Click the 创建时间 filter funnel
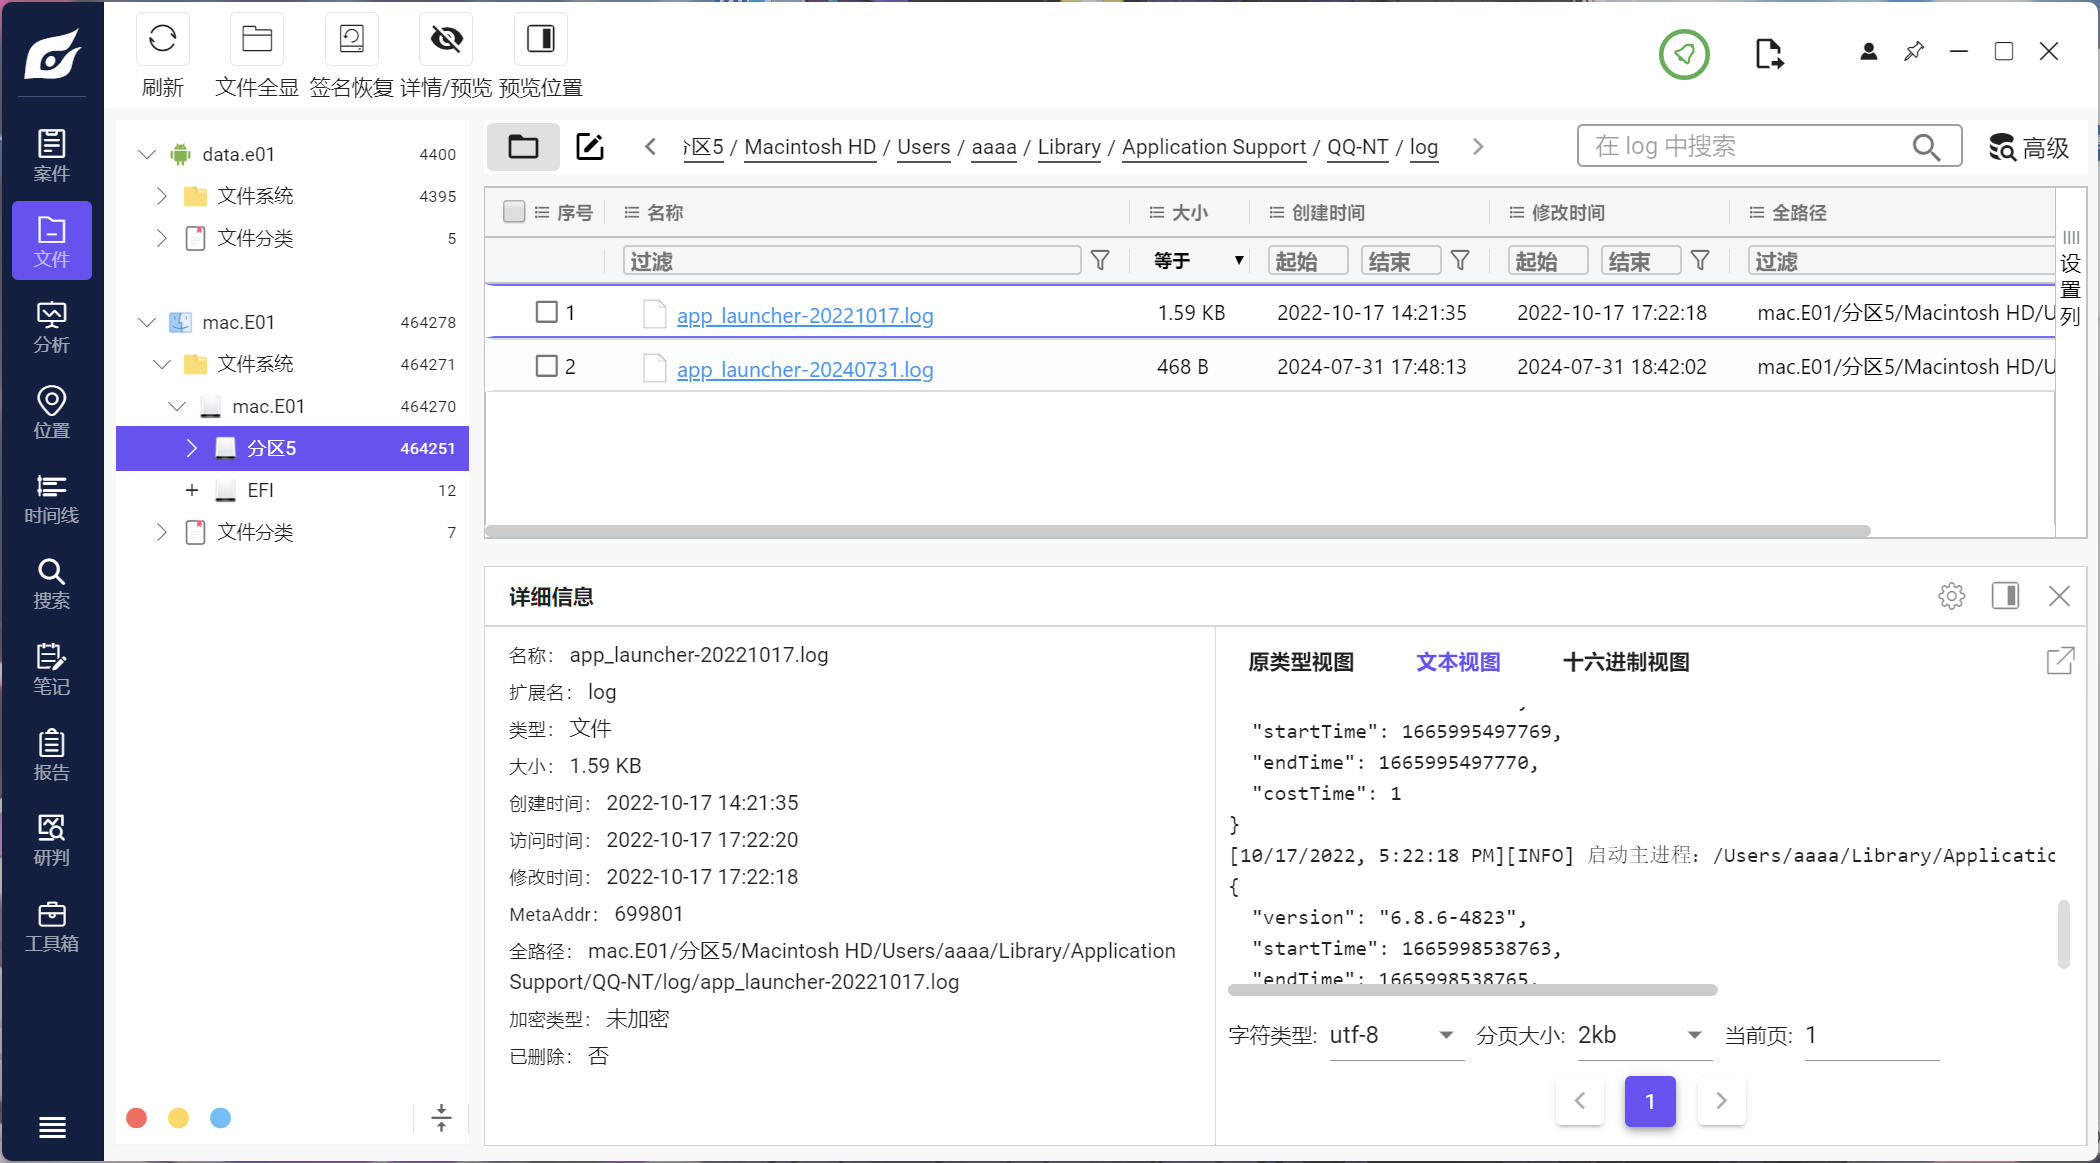 [1460, 261]
